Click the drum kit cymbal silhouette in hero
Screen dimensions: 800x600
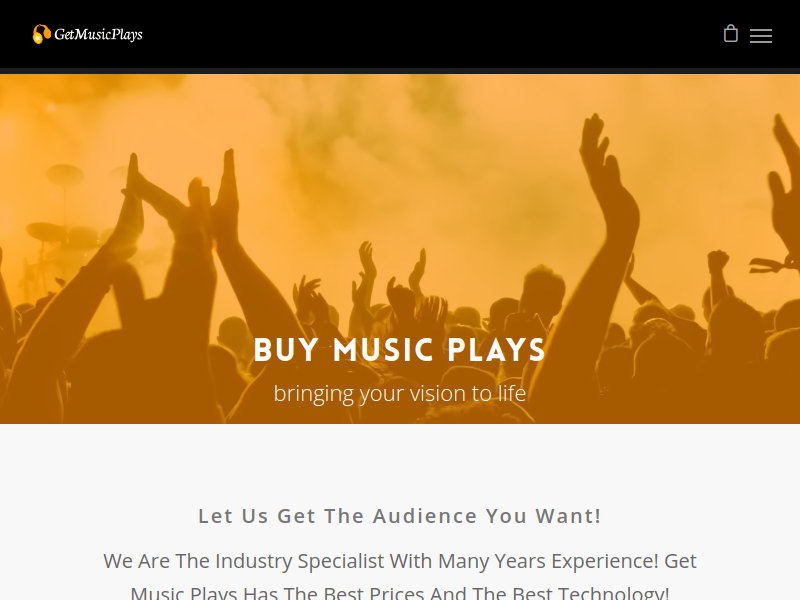[x=65, y=175]
